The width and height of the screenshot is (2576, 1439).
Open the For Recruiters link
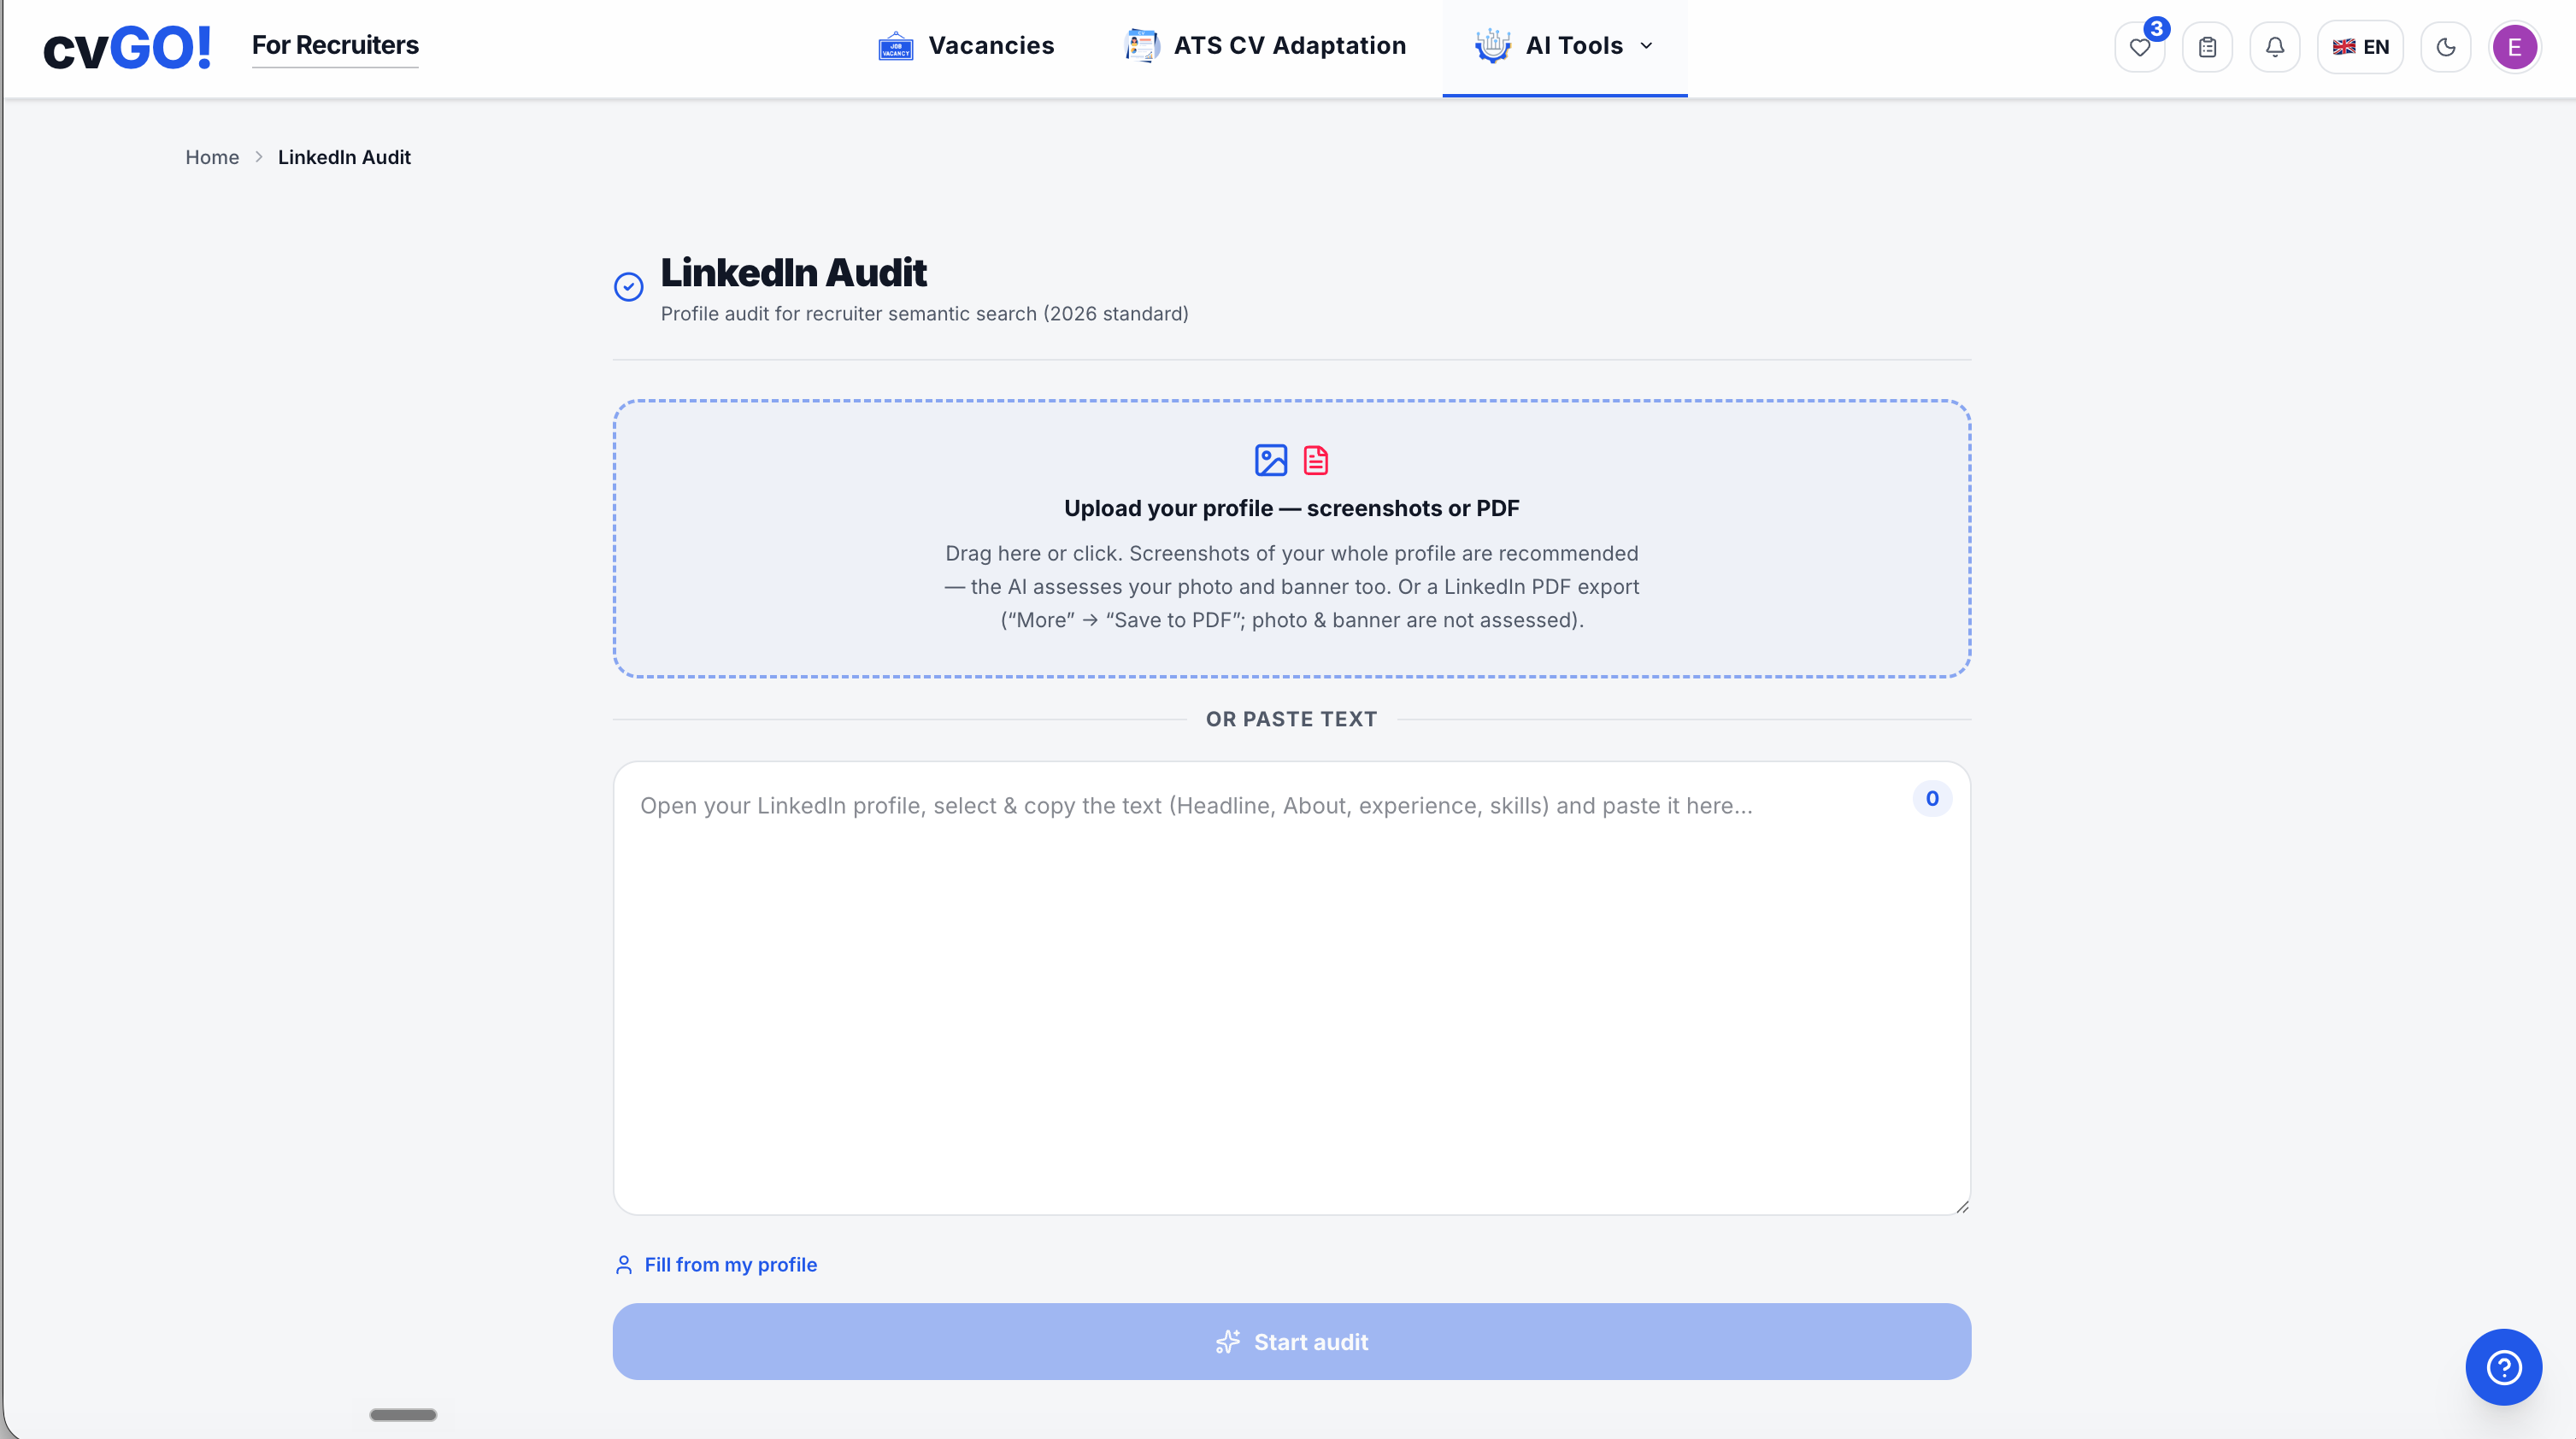[335, 45]
